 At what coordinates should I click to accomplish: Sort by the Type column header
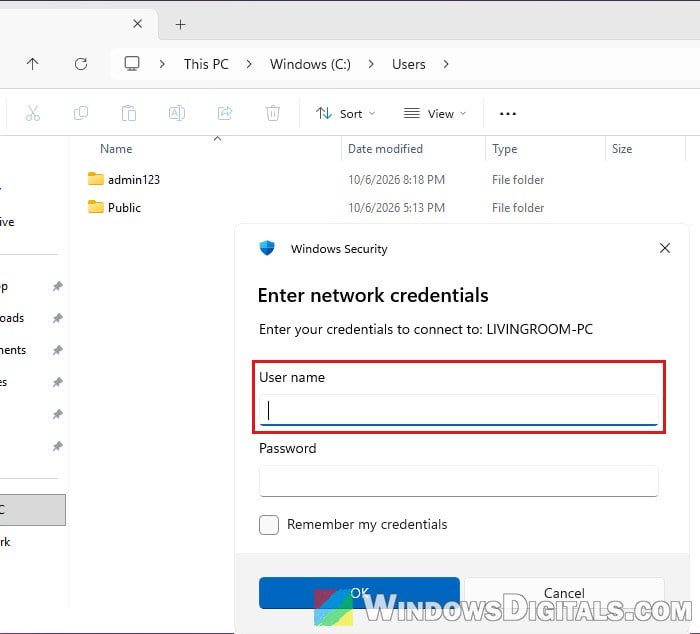[x=504, y=149]
